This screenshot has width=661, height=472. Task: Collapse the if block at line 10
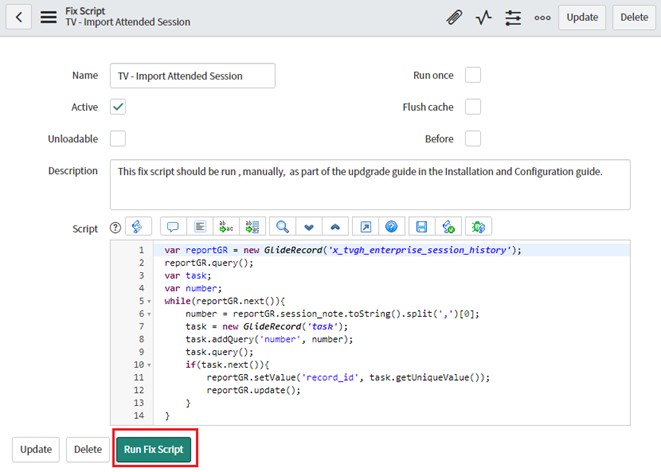[149, 365]
